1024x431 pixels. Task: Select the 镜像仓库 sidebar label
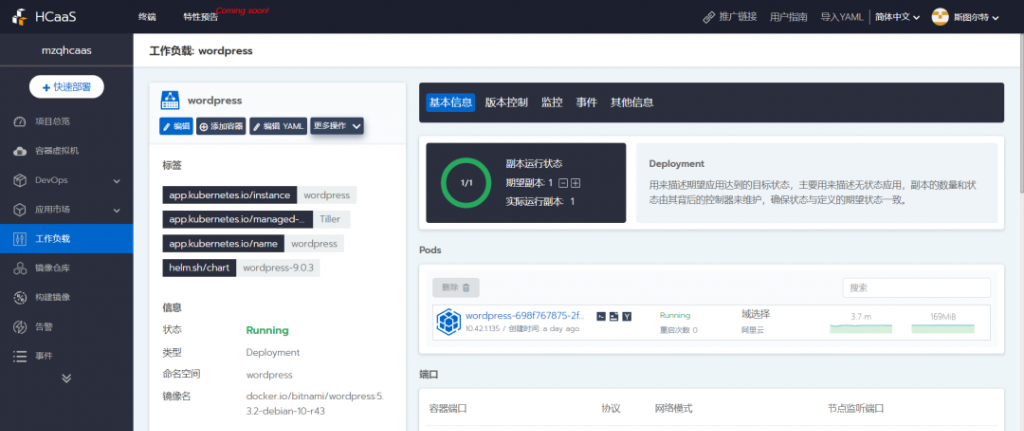[53, 268]
